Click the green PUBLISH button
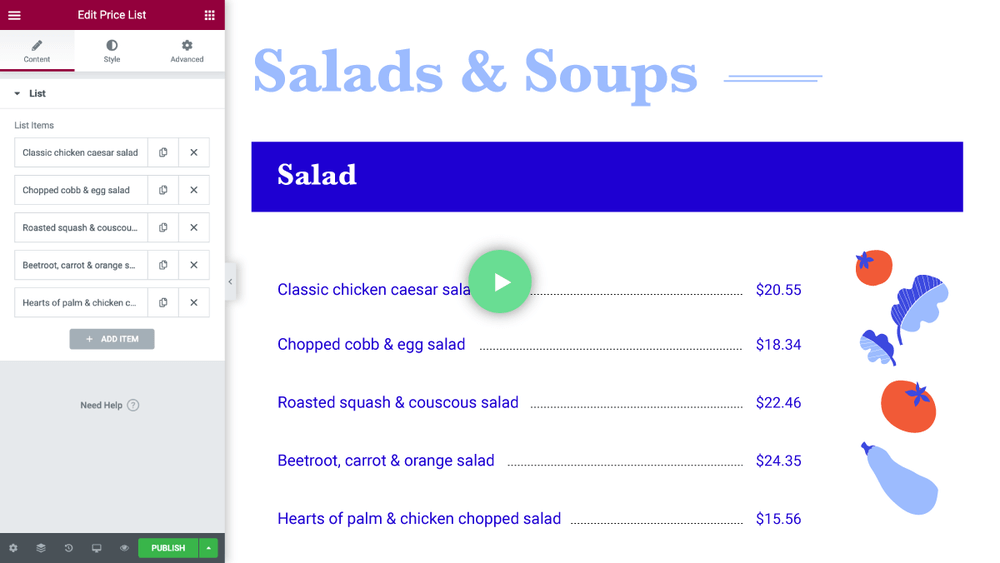This screenshot has width=1000, height=563. click(x=168, y=548)
